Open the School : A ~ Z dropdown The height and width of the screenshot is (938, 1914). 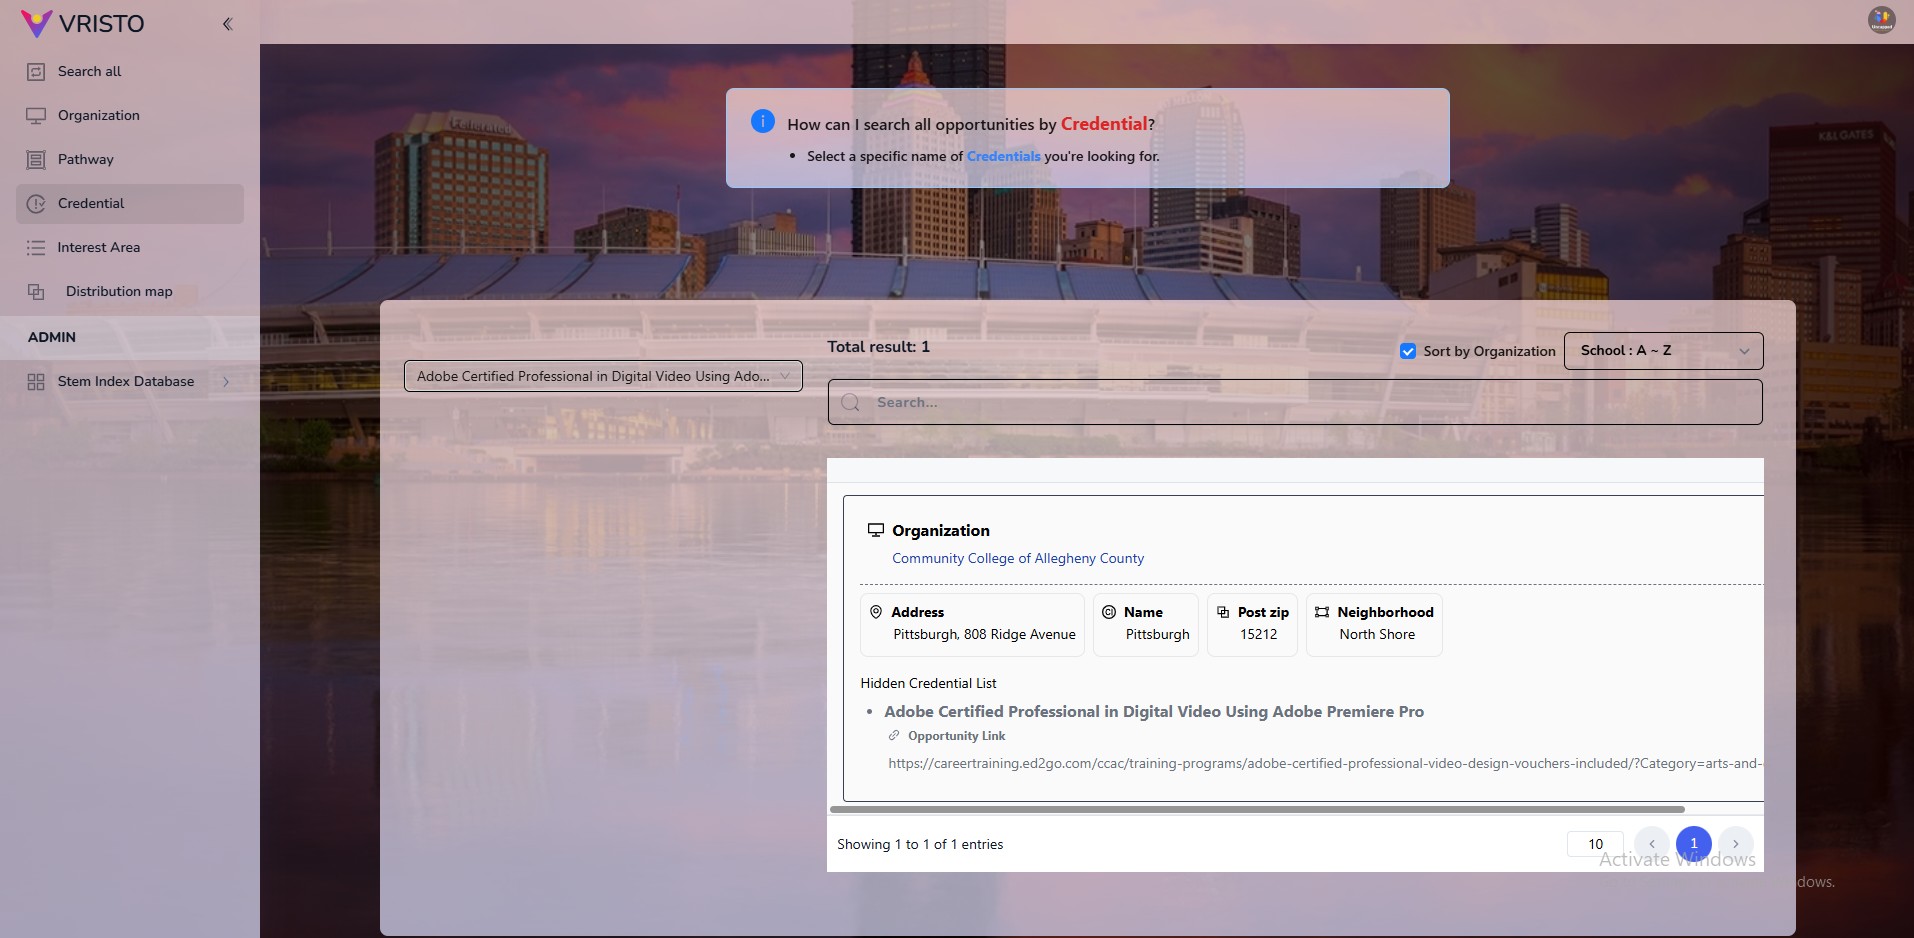click(1663, 351)
